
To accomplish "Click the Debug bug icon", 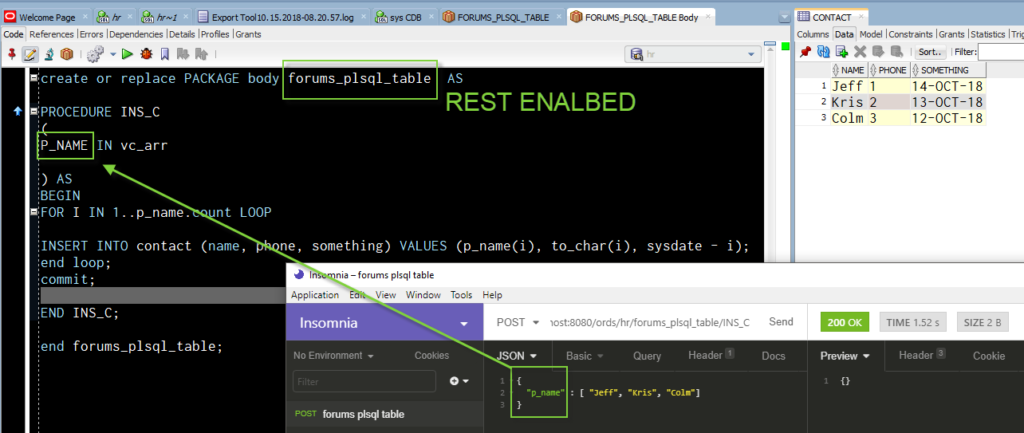I will point(146,54).
